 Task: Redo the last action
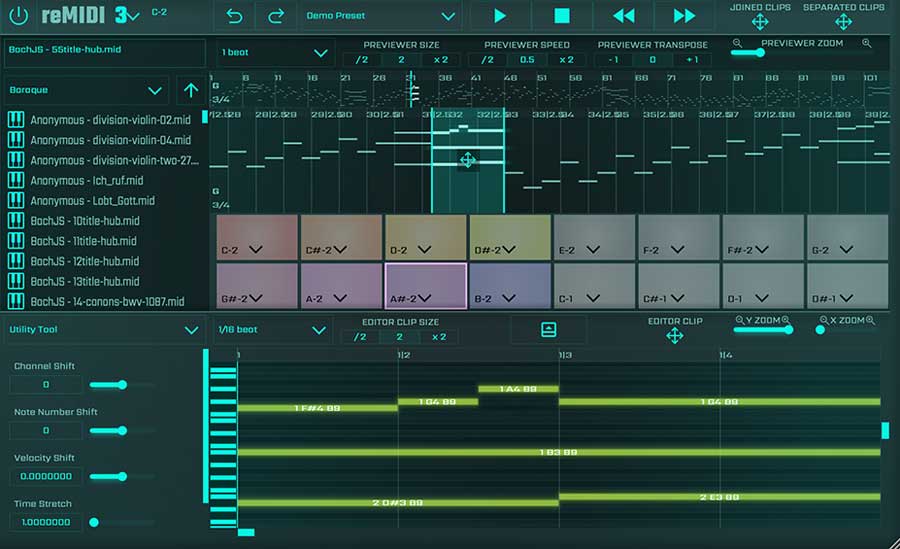276,16
